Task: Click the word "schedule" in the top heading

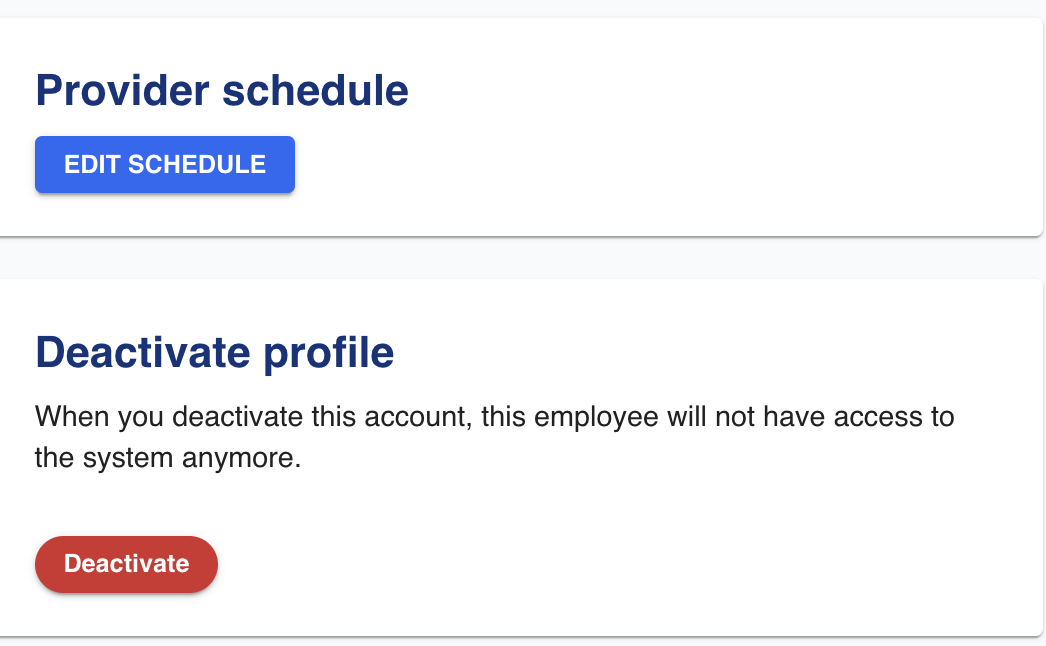Action: click(315, 91)
